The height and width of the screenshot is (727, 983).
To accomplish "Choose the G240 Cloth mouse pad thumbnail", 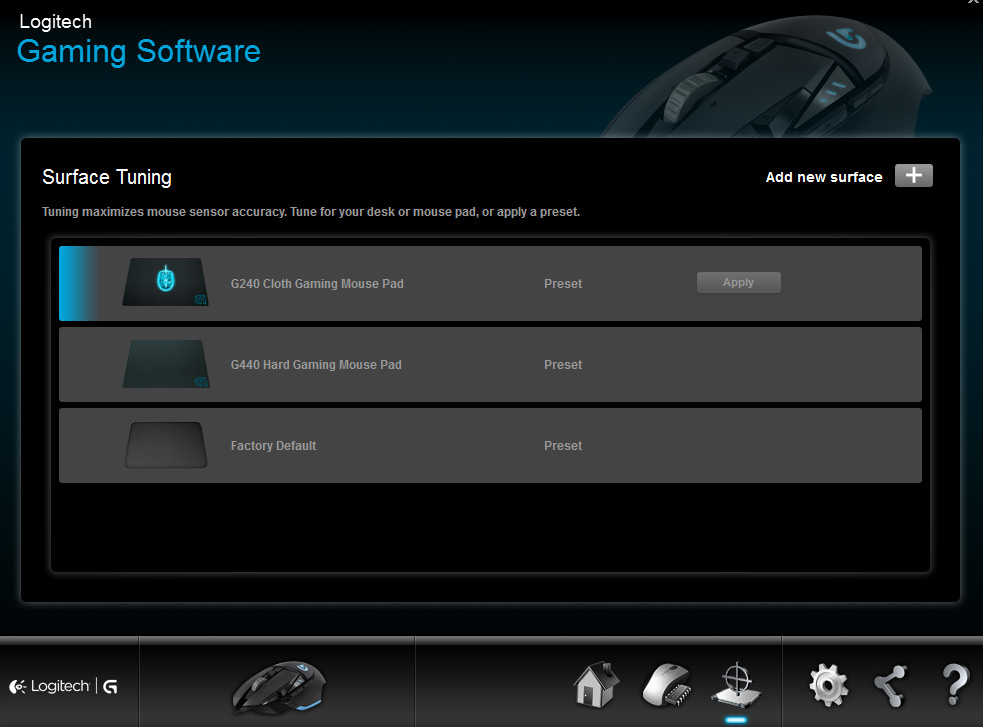I will (x=167, y=283).
